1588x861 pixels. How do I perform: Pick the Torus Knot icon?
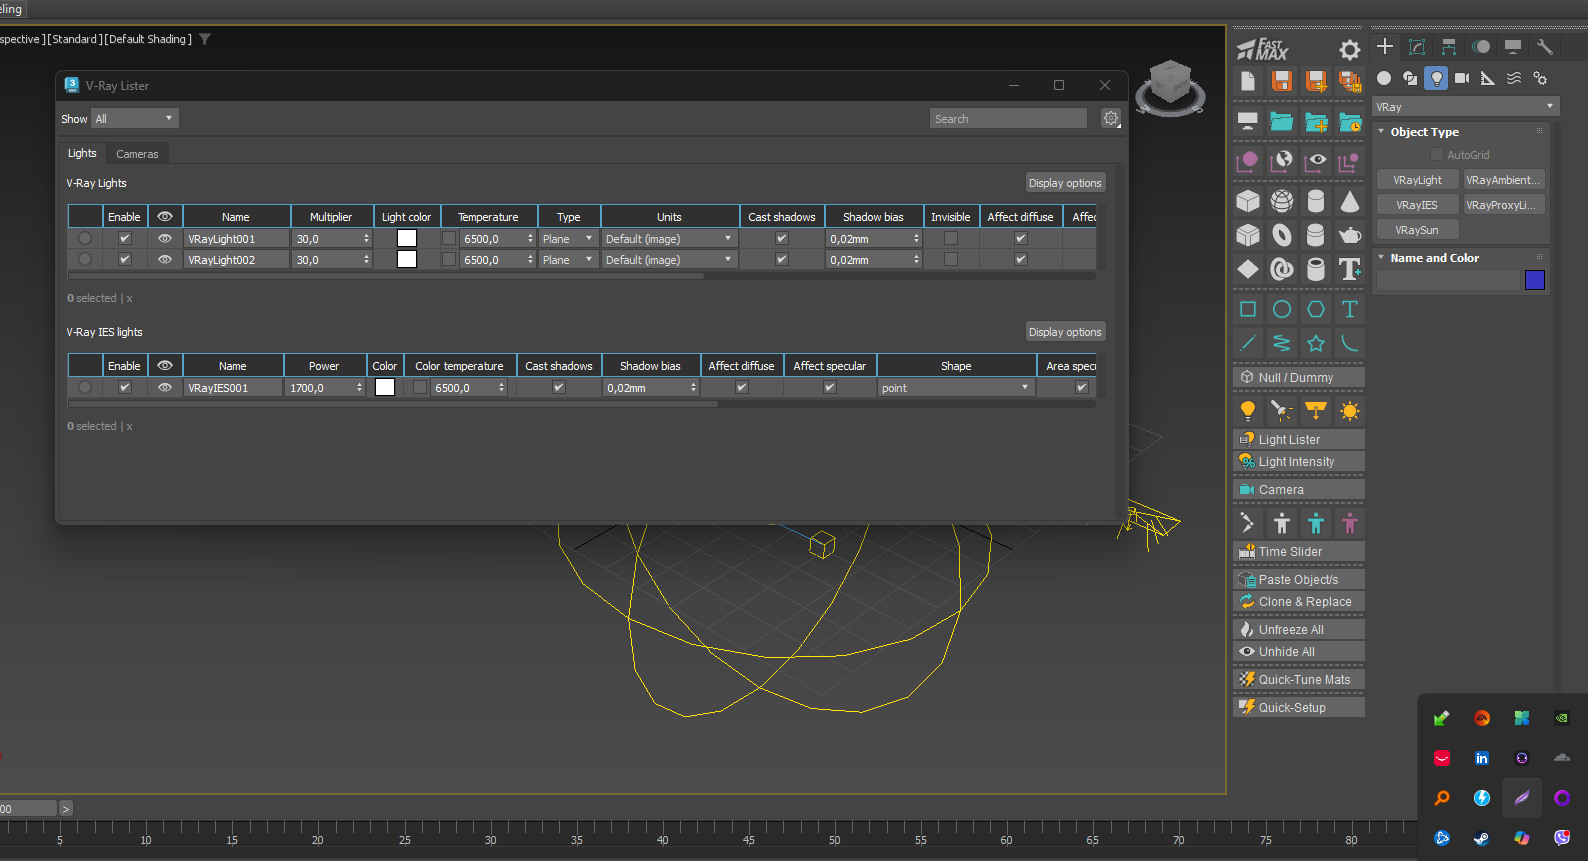(1282, 269)
